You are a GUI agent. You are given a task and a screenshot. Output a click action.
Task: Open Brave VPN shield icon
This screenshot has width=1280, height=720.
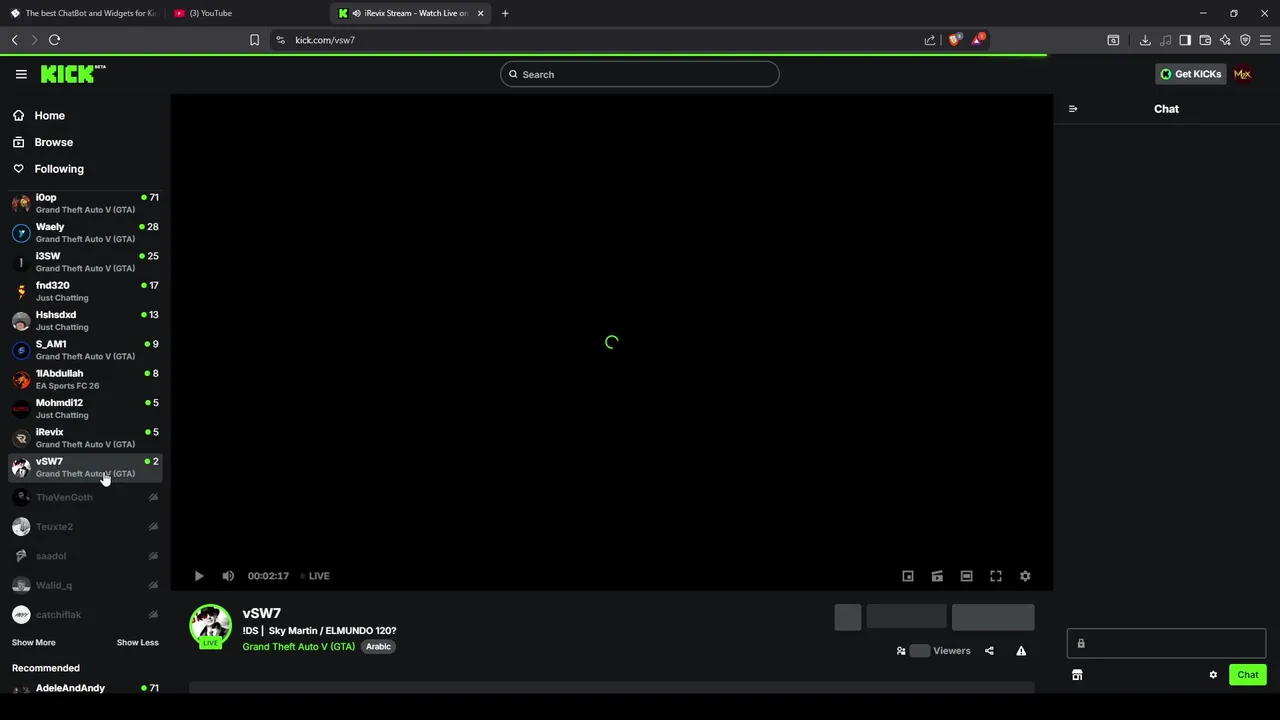[1245, 40]
